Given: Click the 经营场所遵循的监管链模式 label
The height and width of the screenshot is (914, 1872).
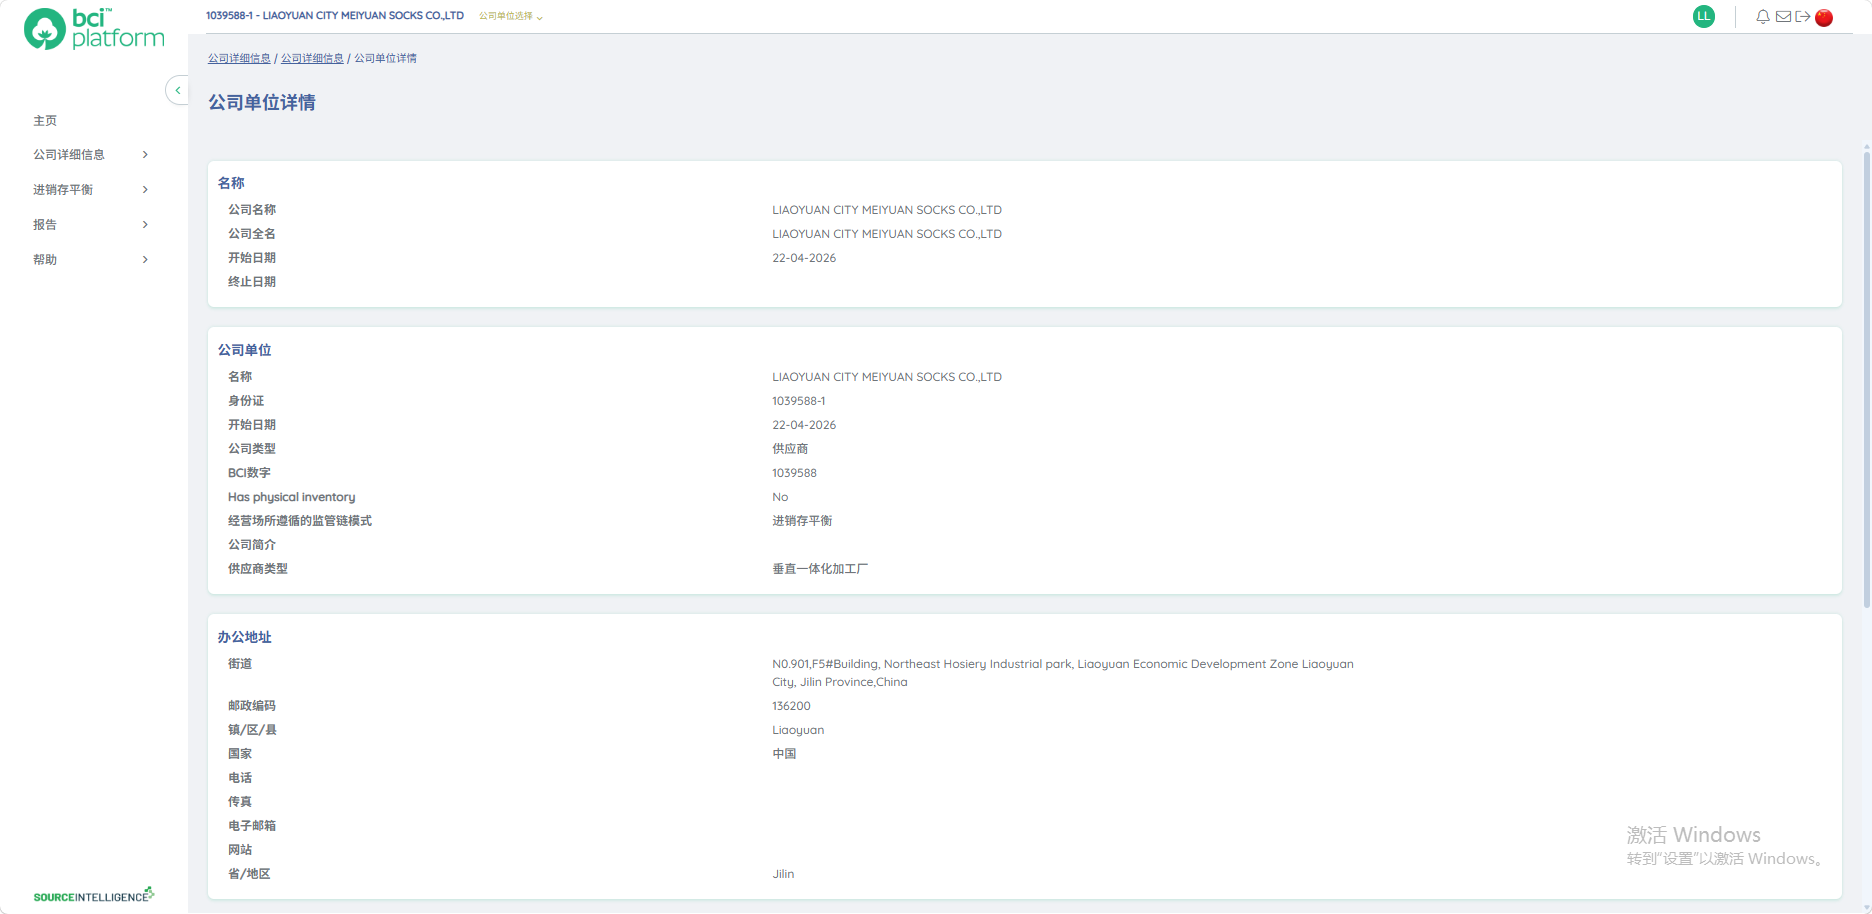Looking at the screenshot, I should click(x=300, y=521).
